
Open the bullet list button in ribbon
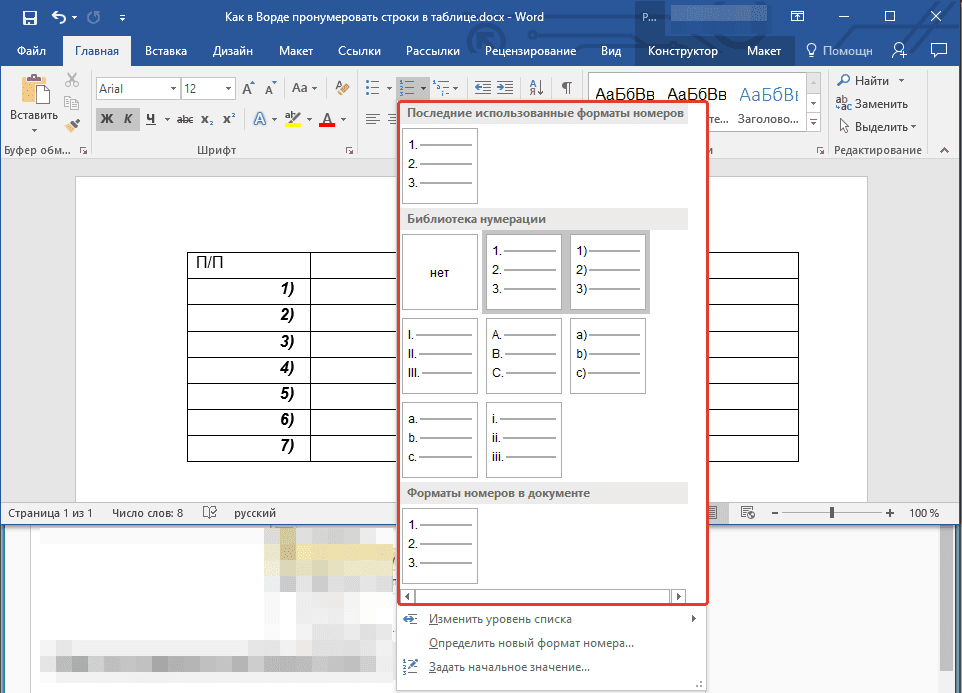click(x=372, y=88)
